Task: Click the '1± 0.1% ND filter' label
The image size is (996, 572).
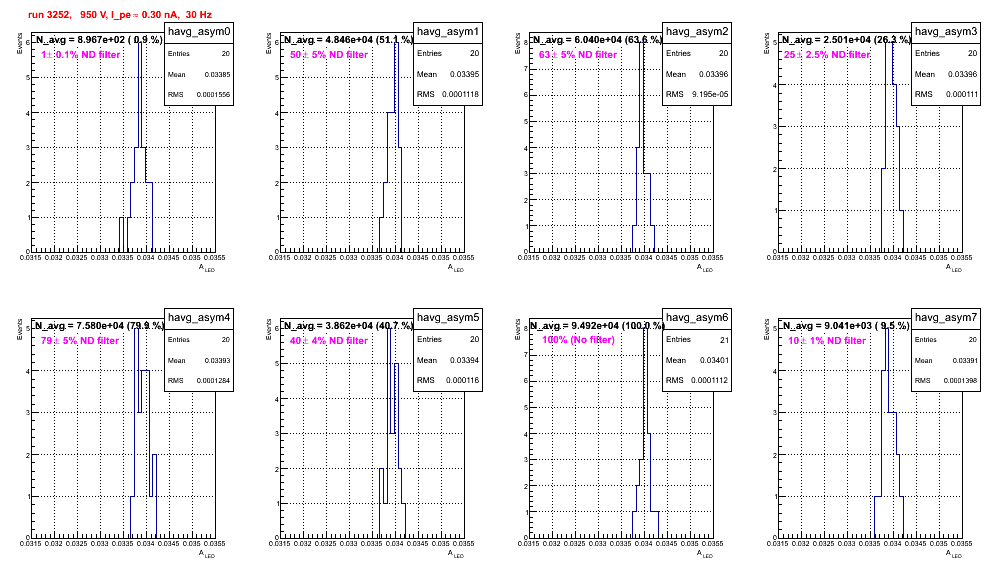Action: pos(81,55)
